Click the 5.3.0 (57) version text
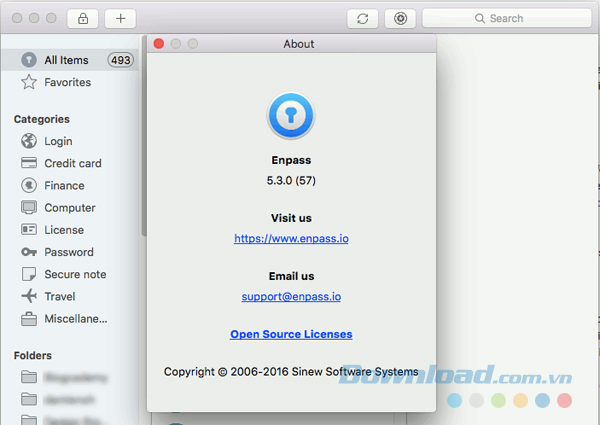 tap(291, 181)
